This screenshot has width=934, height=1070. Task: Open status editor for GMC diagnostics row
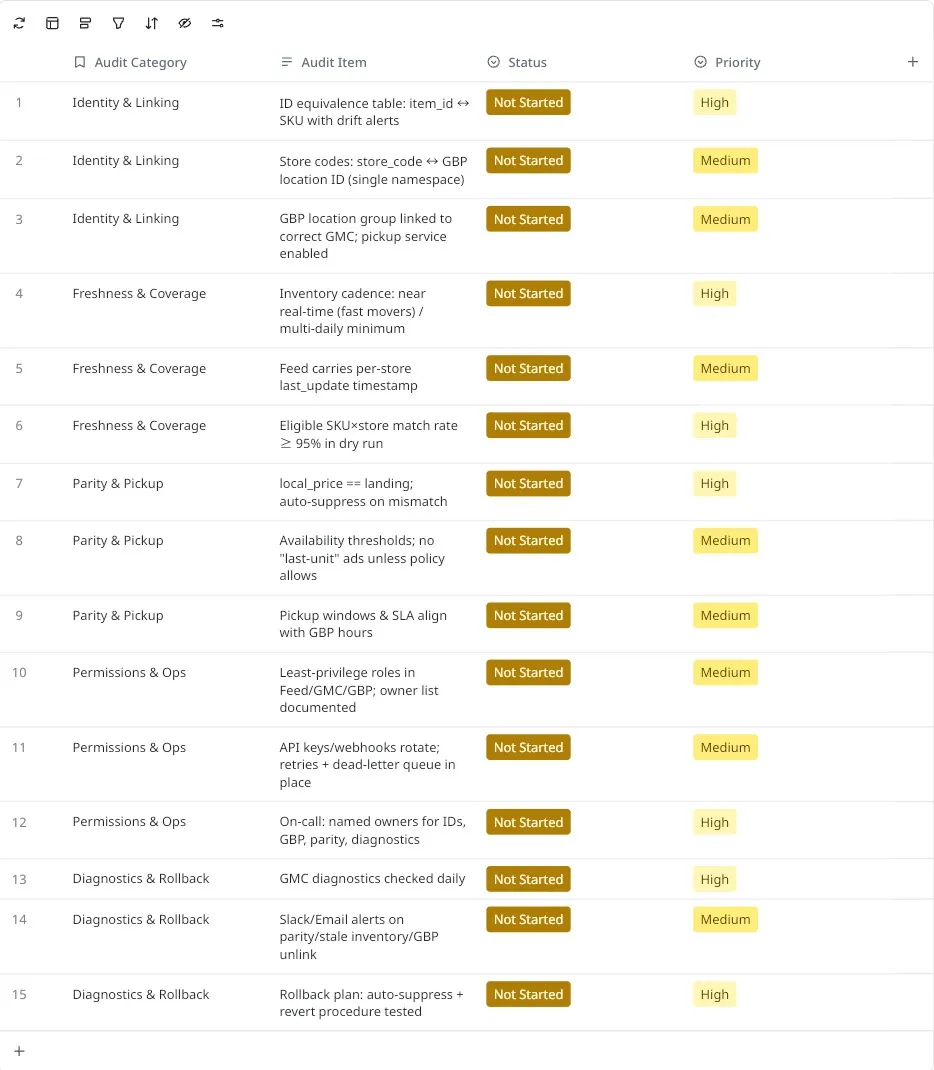528,879
